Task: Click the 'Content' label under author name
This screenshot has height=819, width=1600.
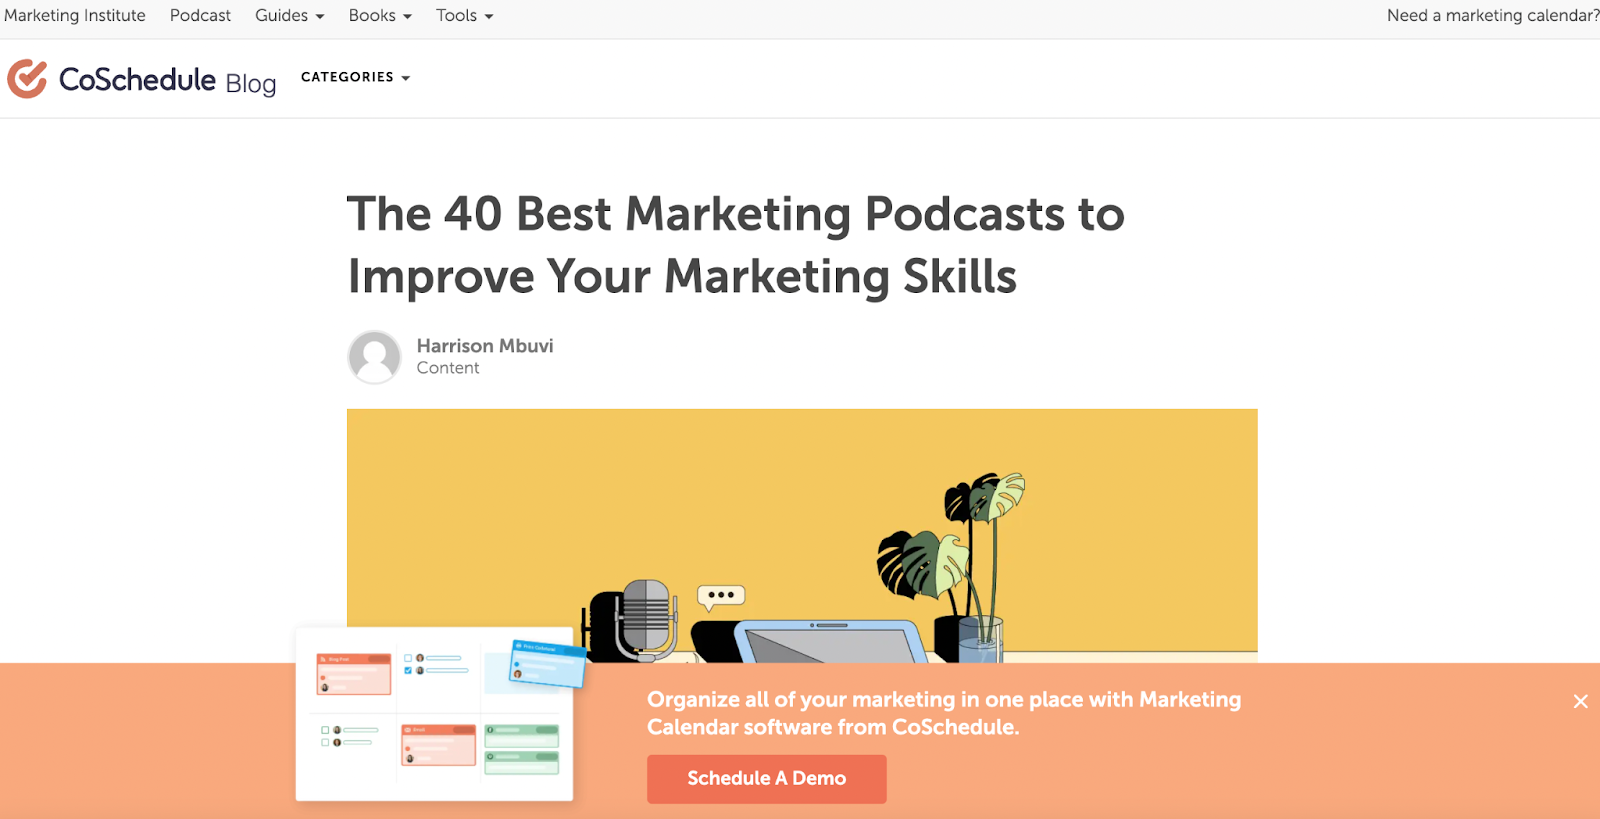Action: pyautogui.click(x=448, y=368)
